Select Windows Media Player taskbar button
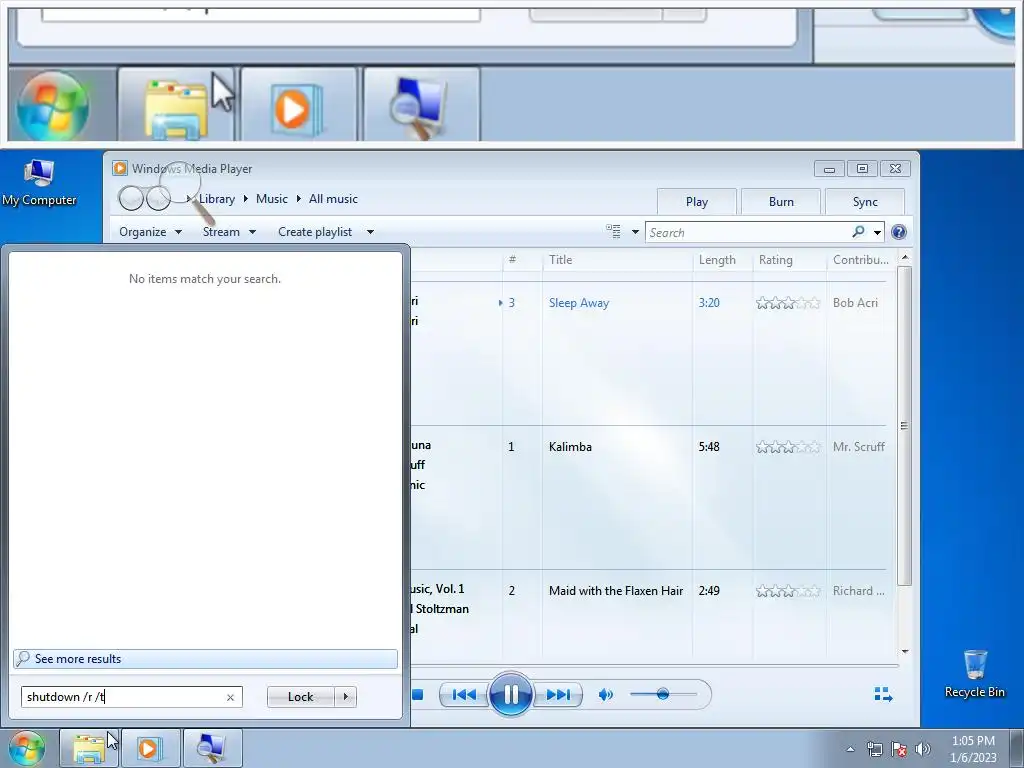The width and height of the screenshot is (1024, 768). pyautogui.click(x=151, y=748)
